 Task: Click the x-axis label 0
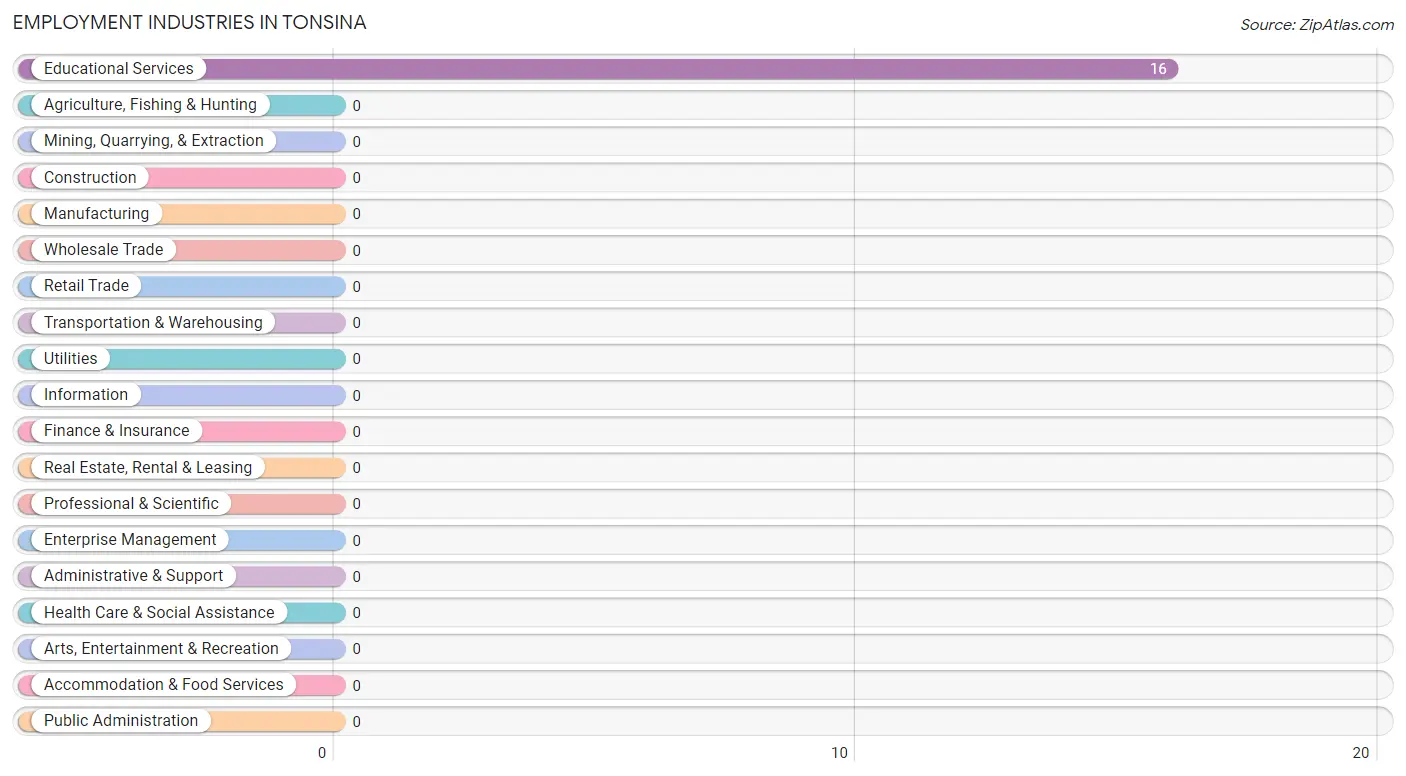point(322,753)
